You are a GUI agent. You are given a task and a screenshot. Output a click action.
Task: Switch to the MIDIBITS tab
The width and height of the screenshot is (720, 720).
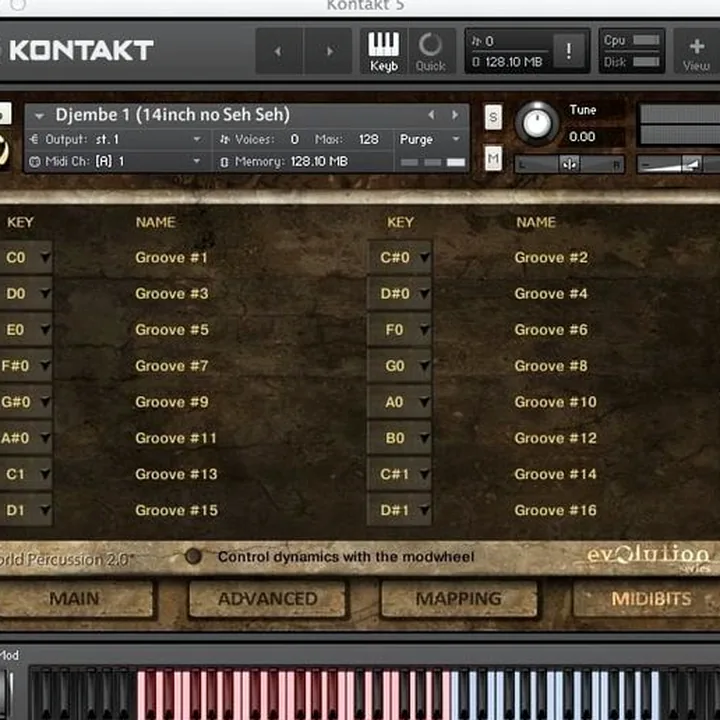(x=647, y=598)
